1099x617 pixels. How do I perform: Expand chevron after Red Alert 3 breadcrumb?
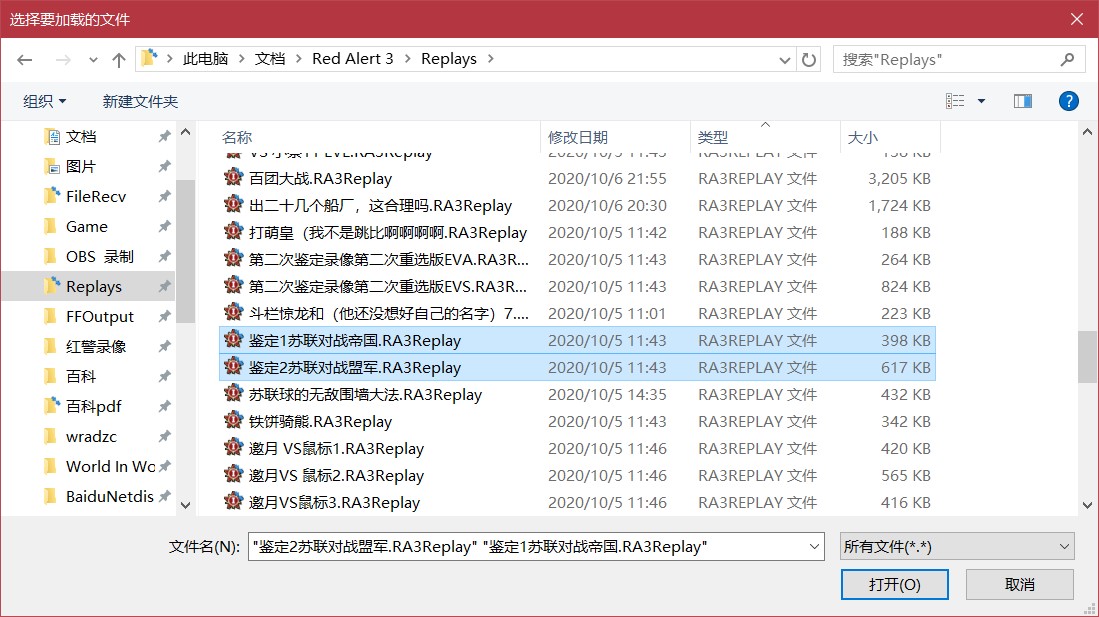coord(407,59)
